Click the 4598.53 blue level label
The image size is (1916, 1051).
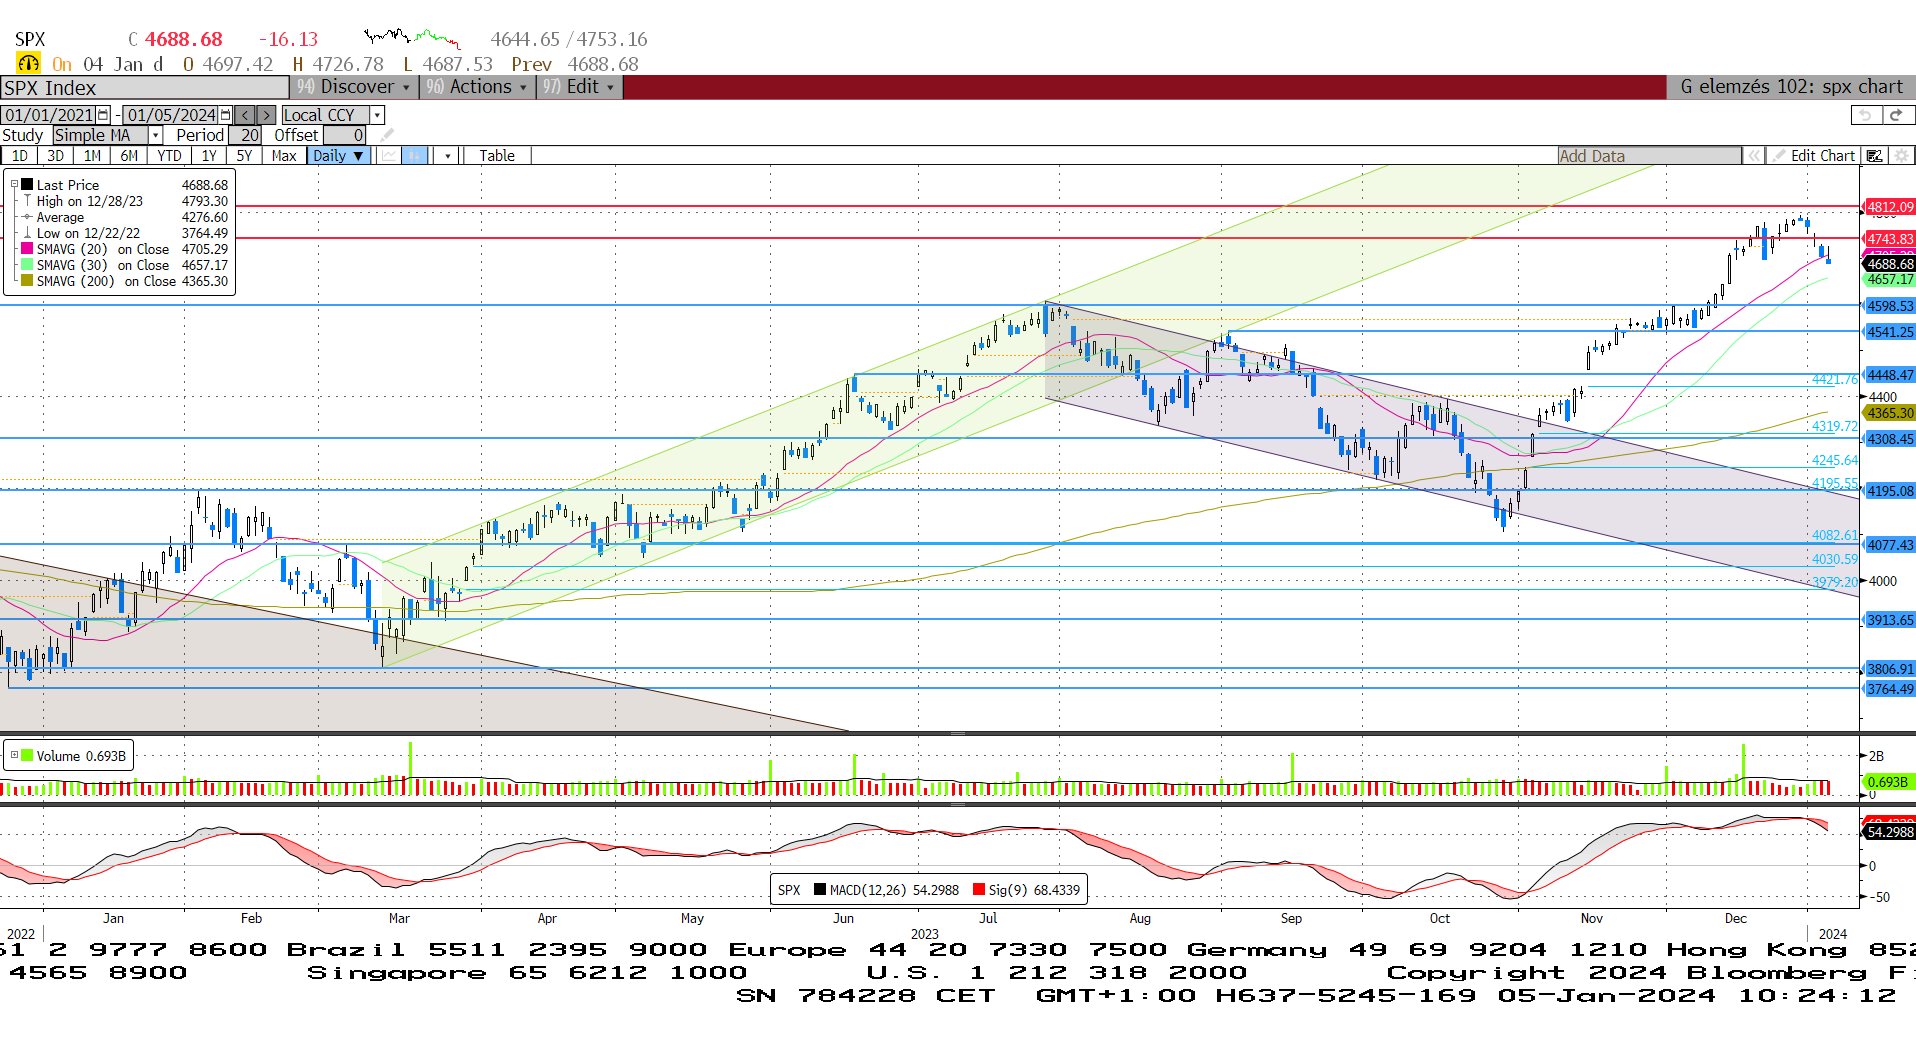pos(1889,306)
